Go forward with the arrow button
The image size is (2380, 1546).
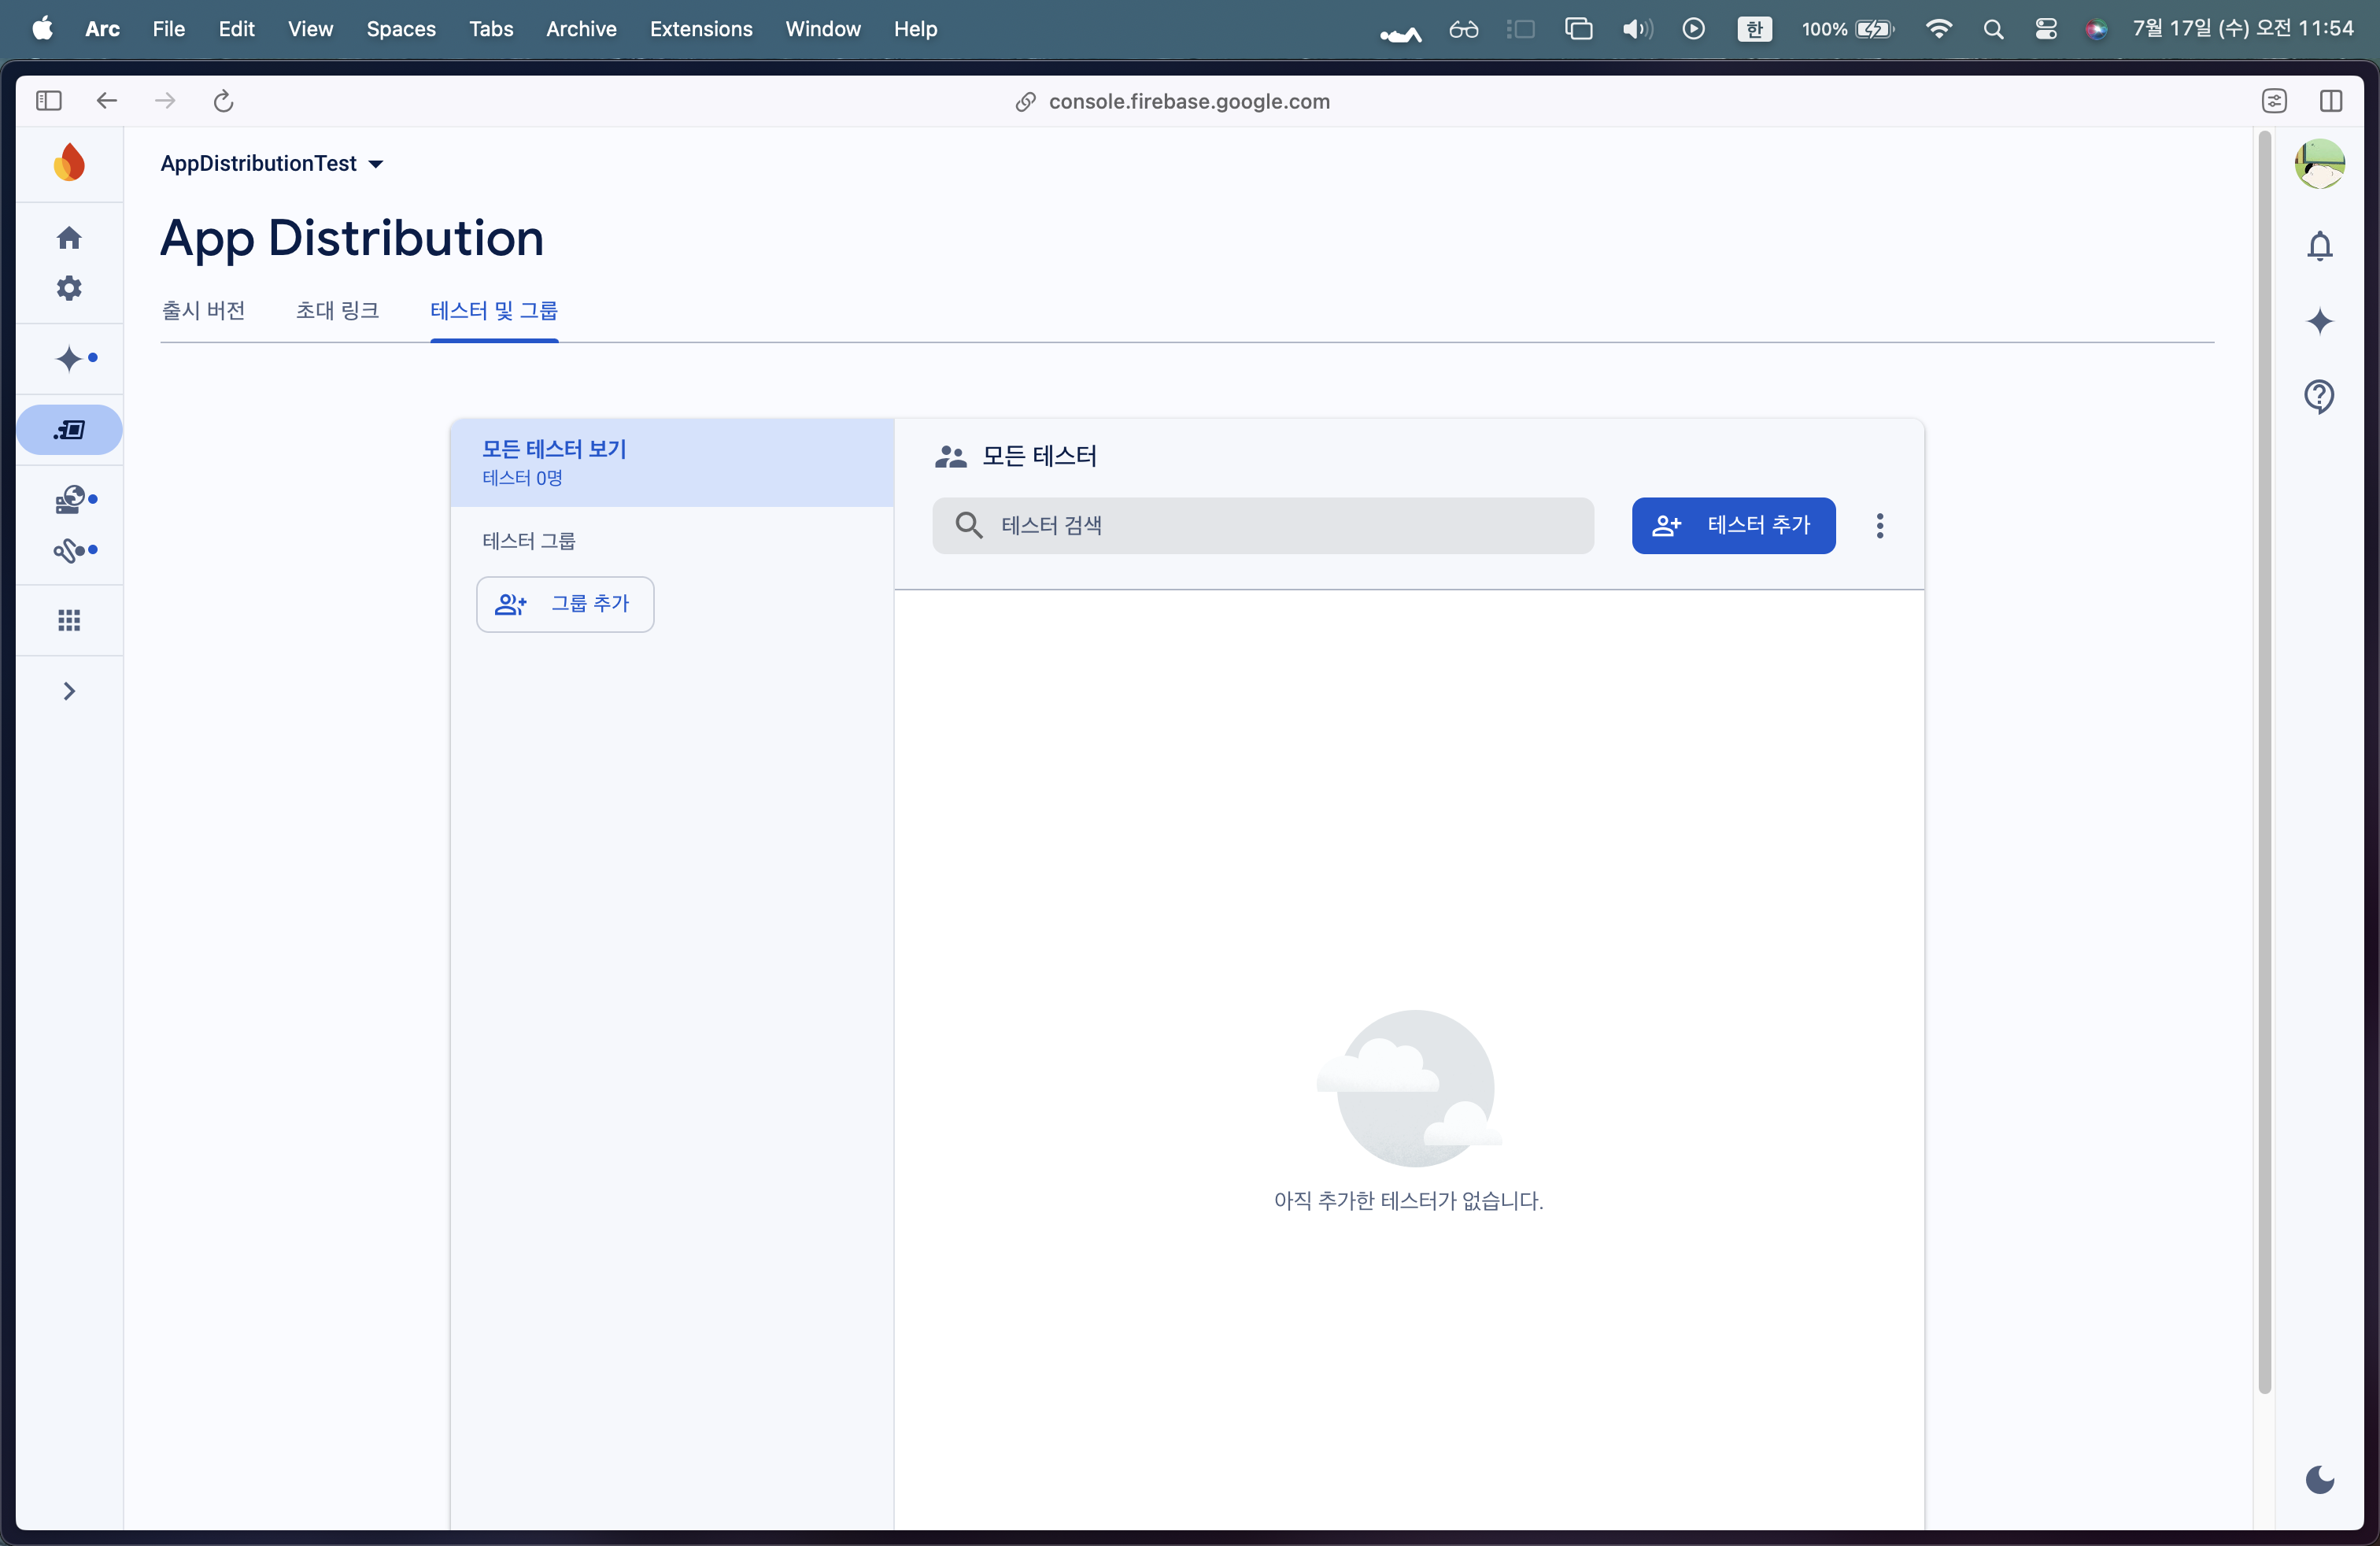click(165, 101)
